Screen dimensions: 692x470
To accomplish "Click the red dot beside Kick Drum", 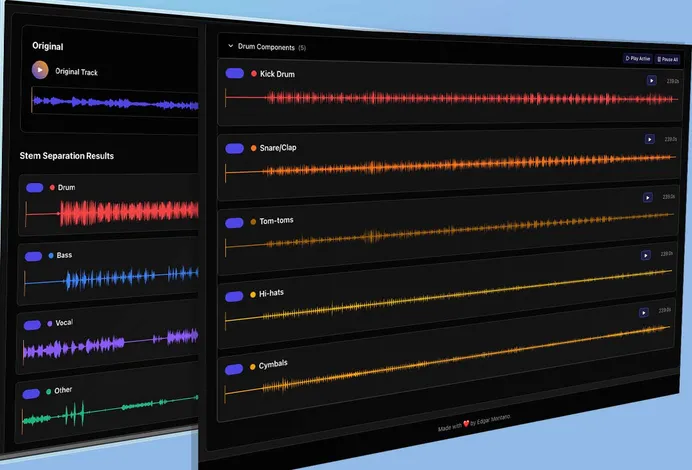I will click(254, 74).
